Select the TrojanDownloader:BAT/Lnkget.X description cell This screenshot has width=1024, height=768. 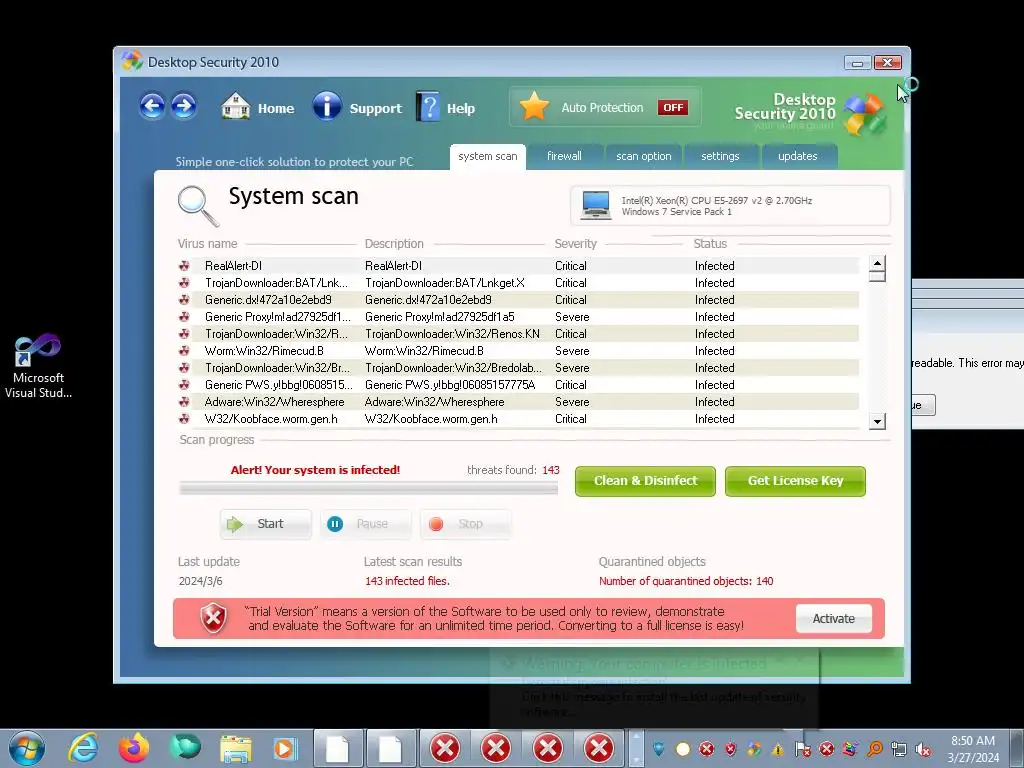[445, 283]
